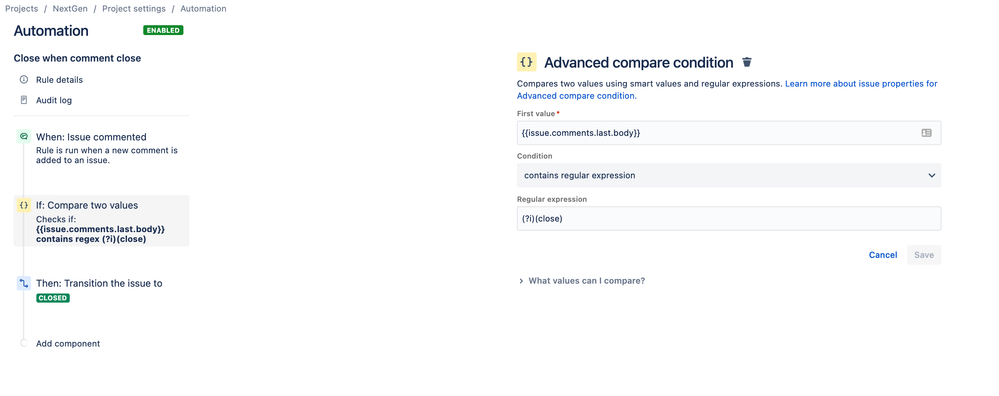Click the Rule details info icon
The width and height of the screenshot is (999, 396).
pos(24,80)
